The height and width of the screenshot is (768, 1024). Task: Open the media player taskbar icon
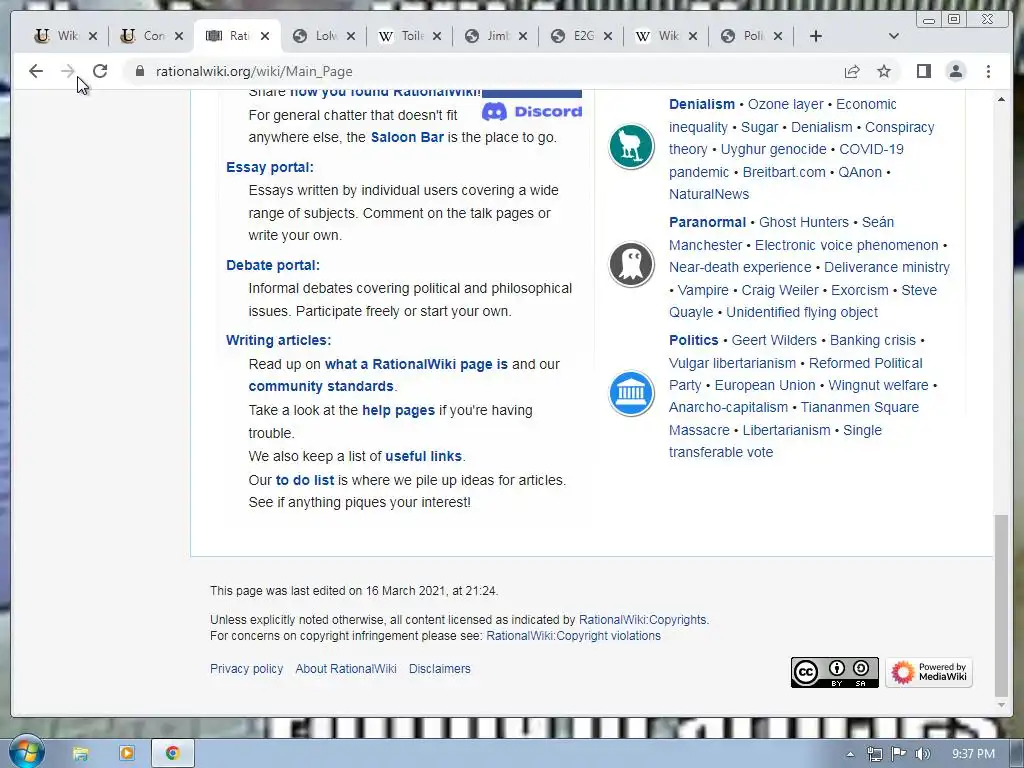point(127,753)
